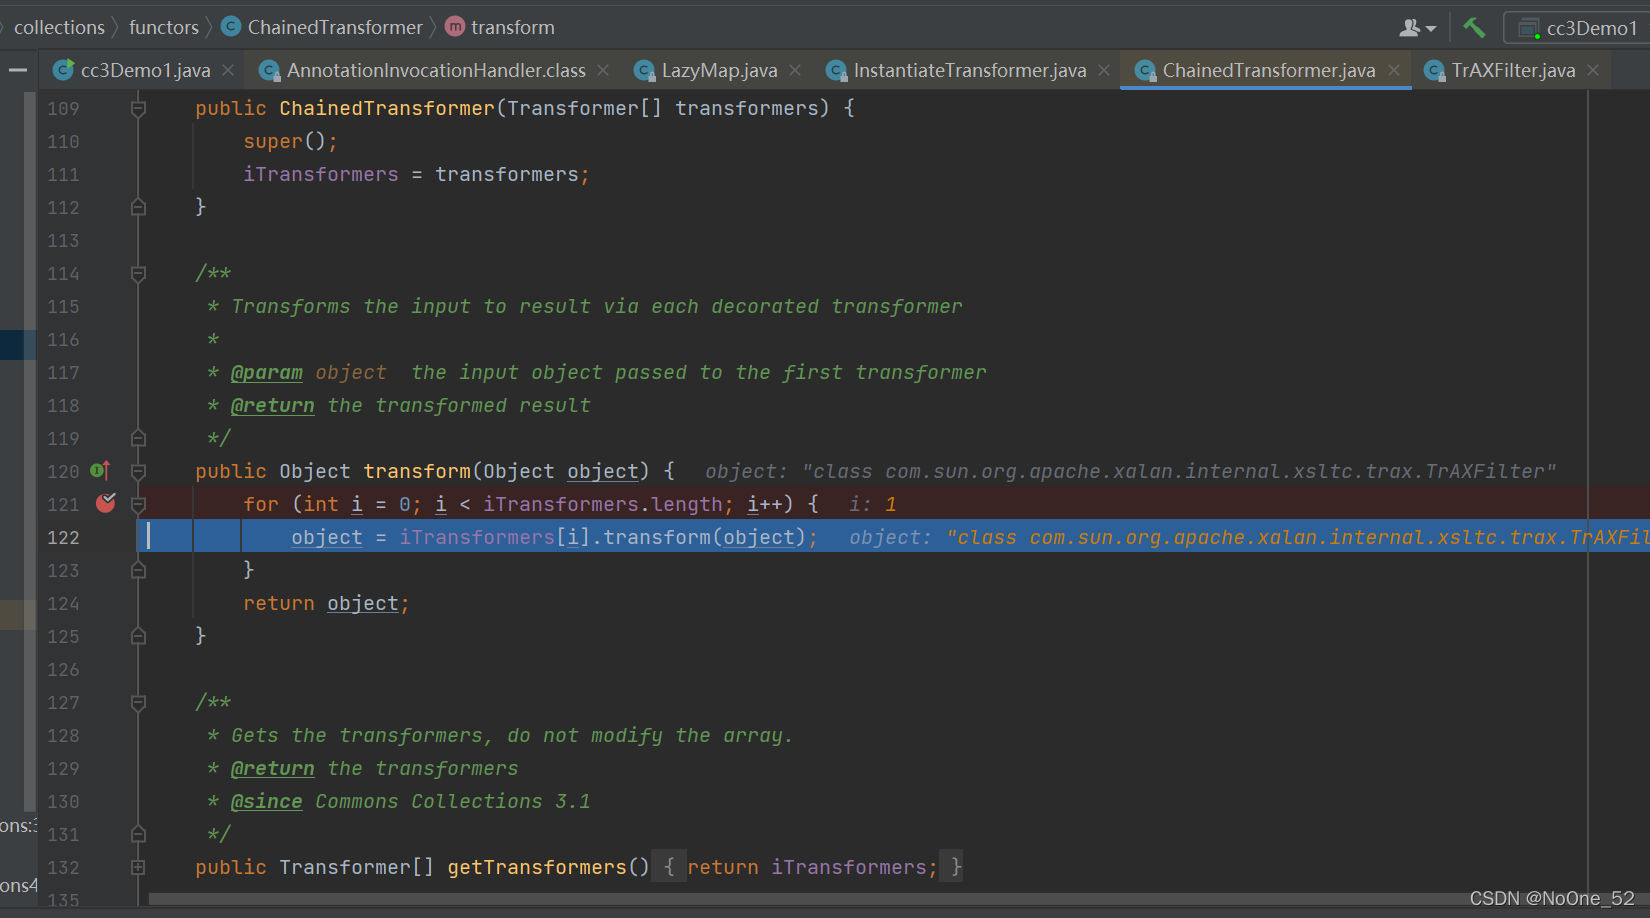
Task: Click the TrAXFilter.java tab class icon
Action: [x=1435, y=70]
